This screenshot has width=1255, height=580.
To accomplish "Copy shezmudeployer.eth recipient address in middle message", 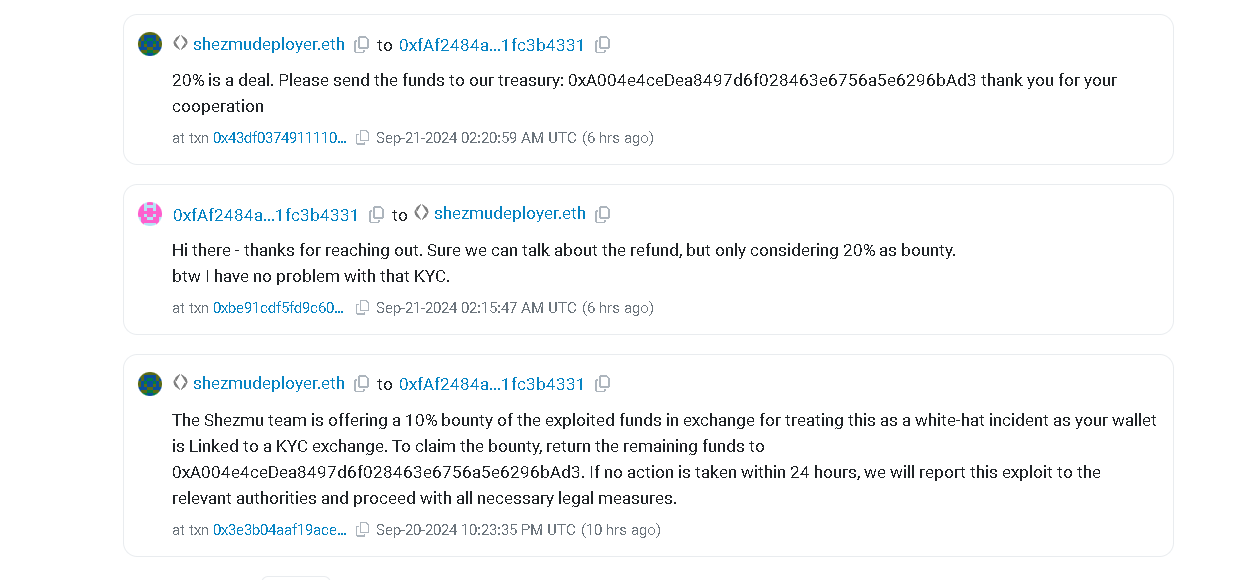I will (603, 215).
